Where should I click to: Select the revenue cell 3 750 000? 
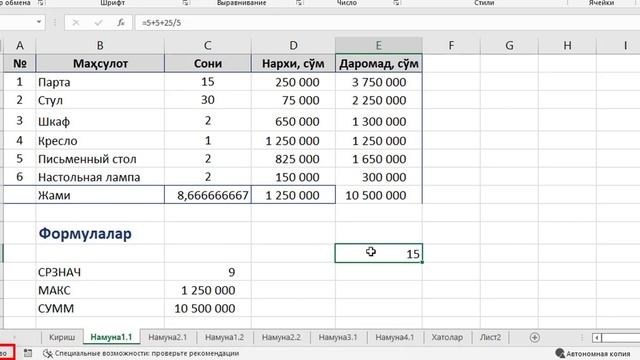pos(379,82)
